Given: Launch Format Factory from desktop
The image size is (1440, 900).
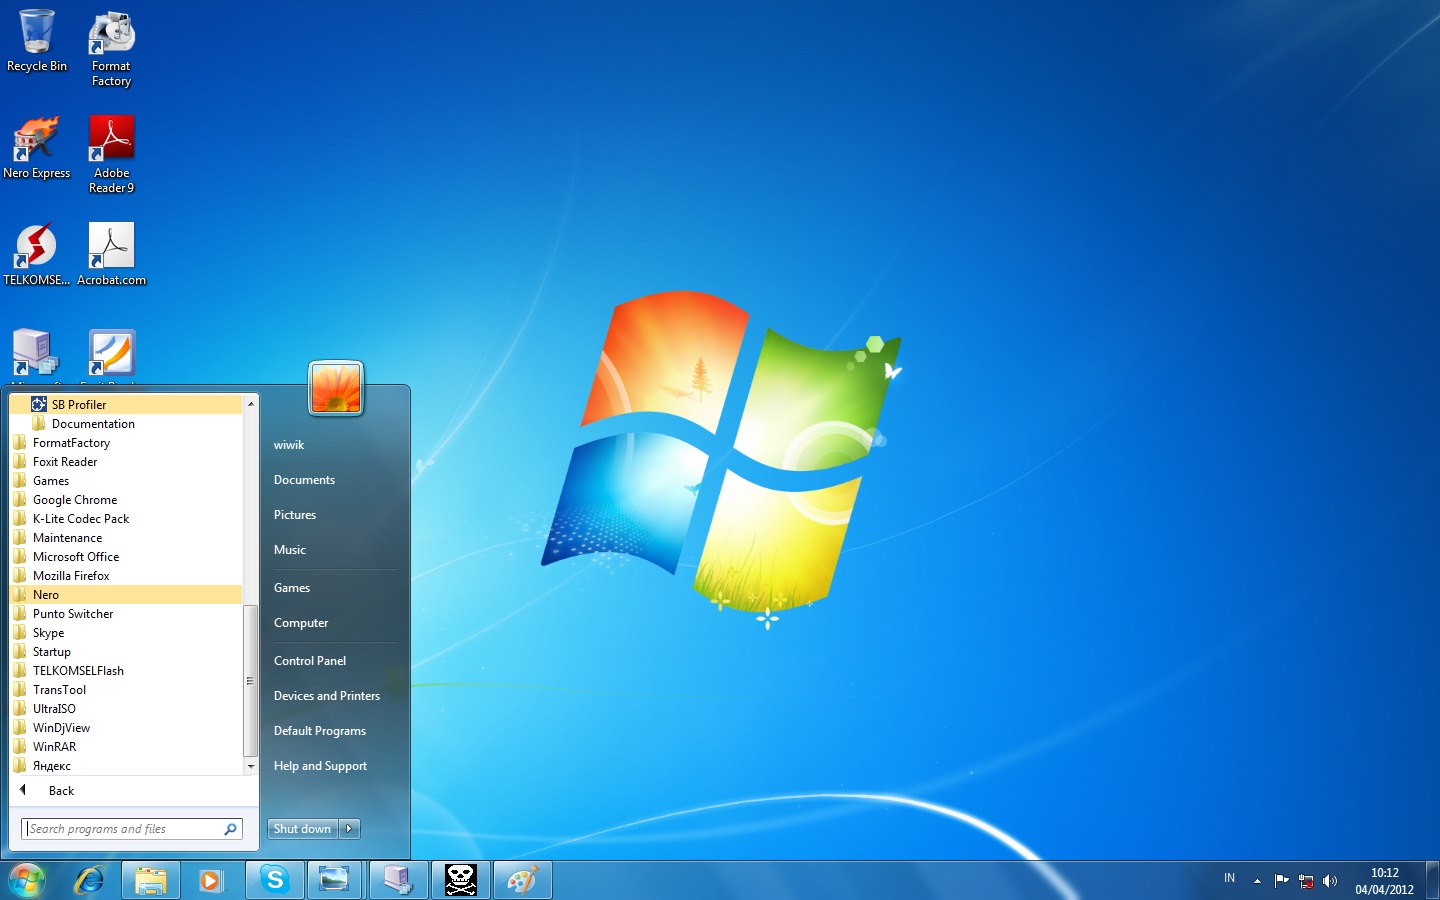Looking at the screenshot, I should tap(111, 48).
